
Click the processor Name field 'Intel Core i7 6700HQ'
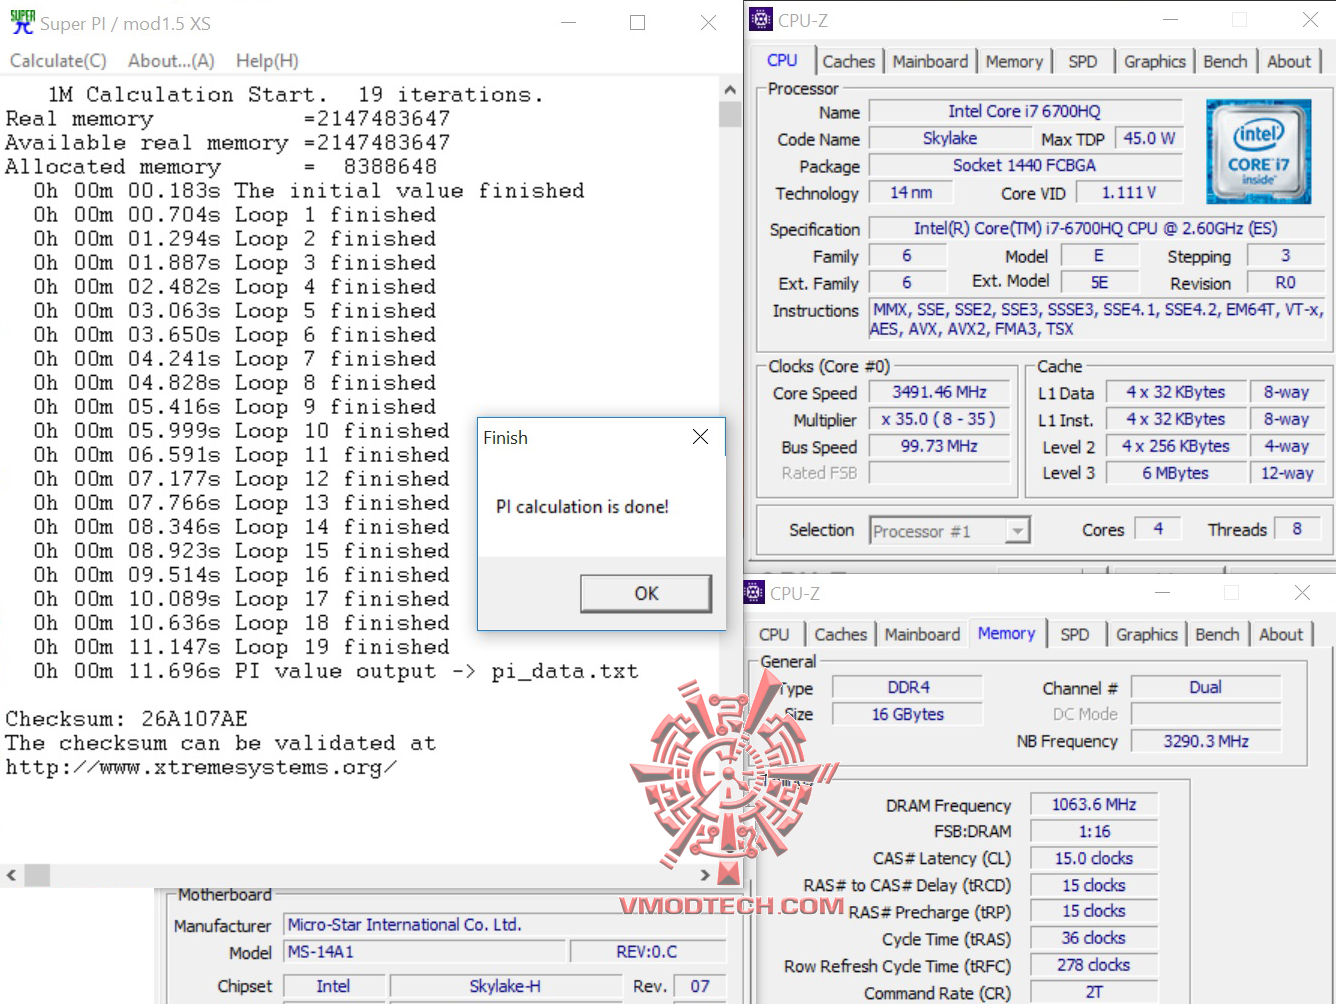[x=1024, y=111]
